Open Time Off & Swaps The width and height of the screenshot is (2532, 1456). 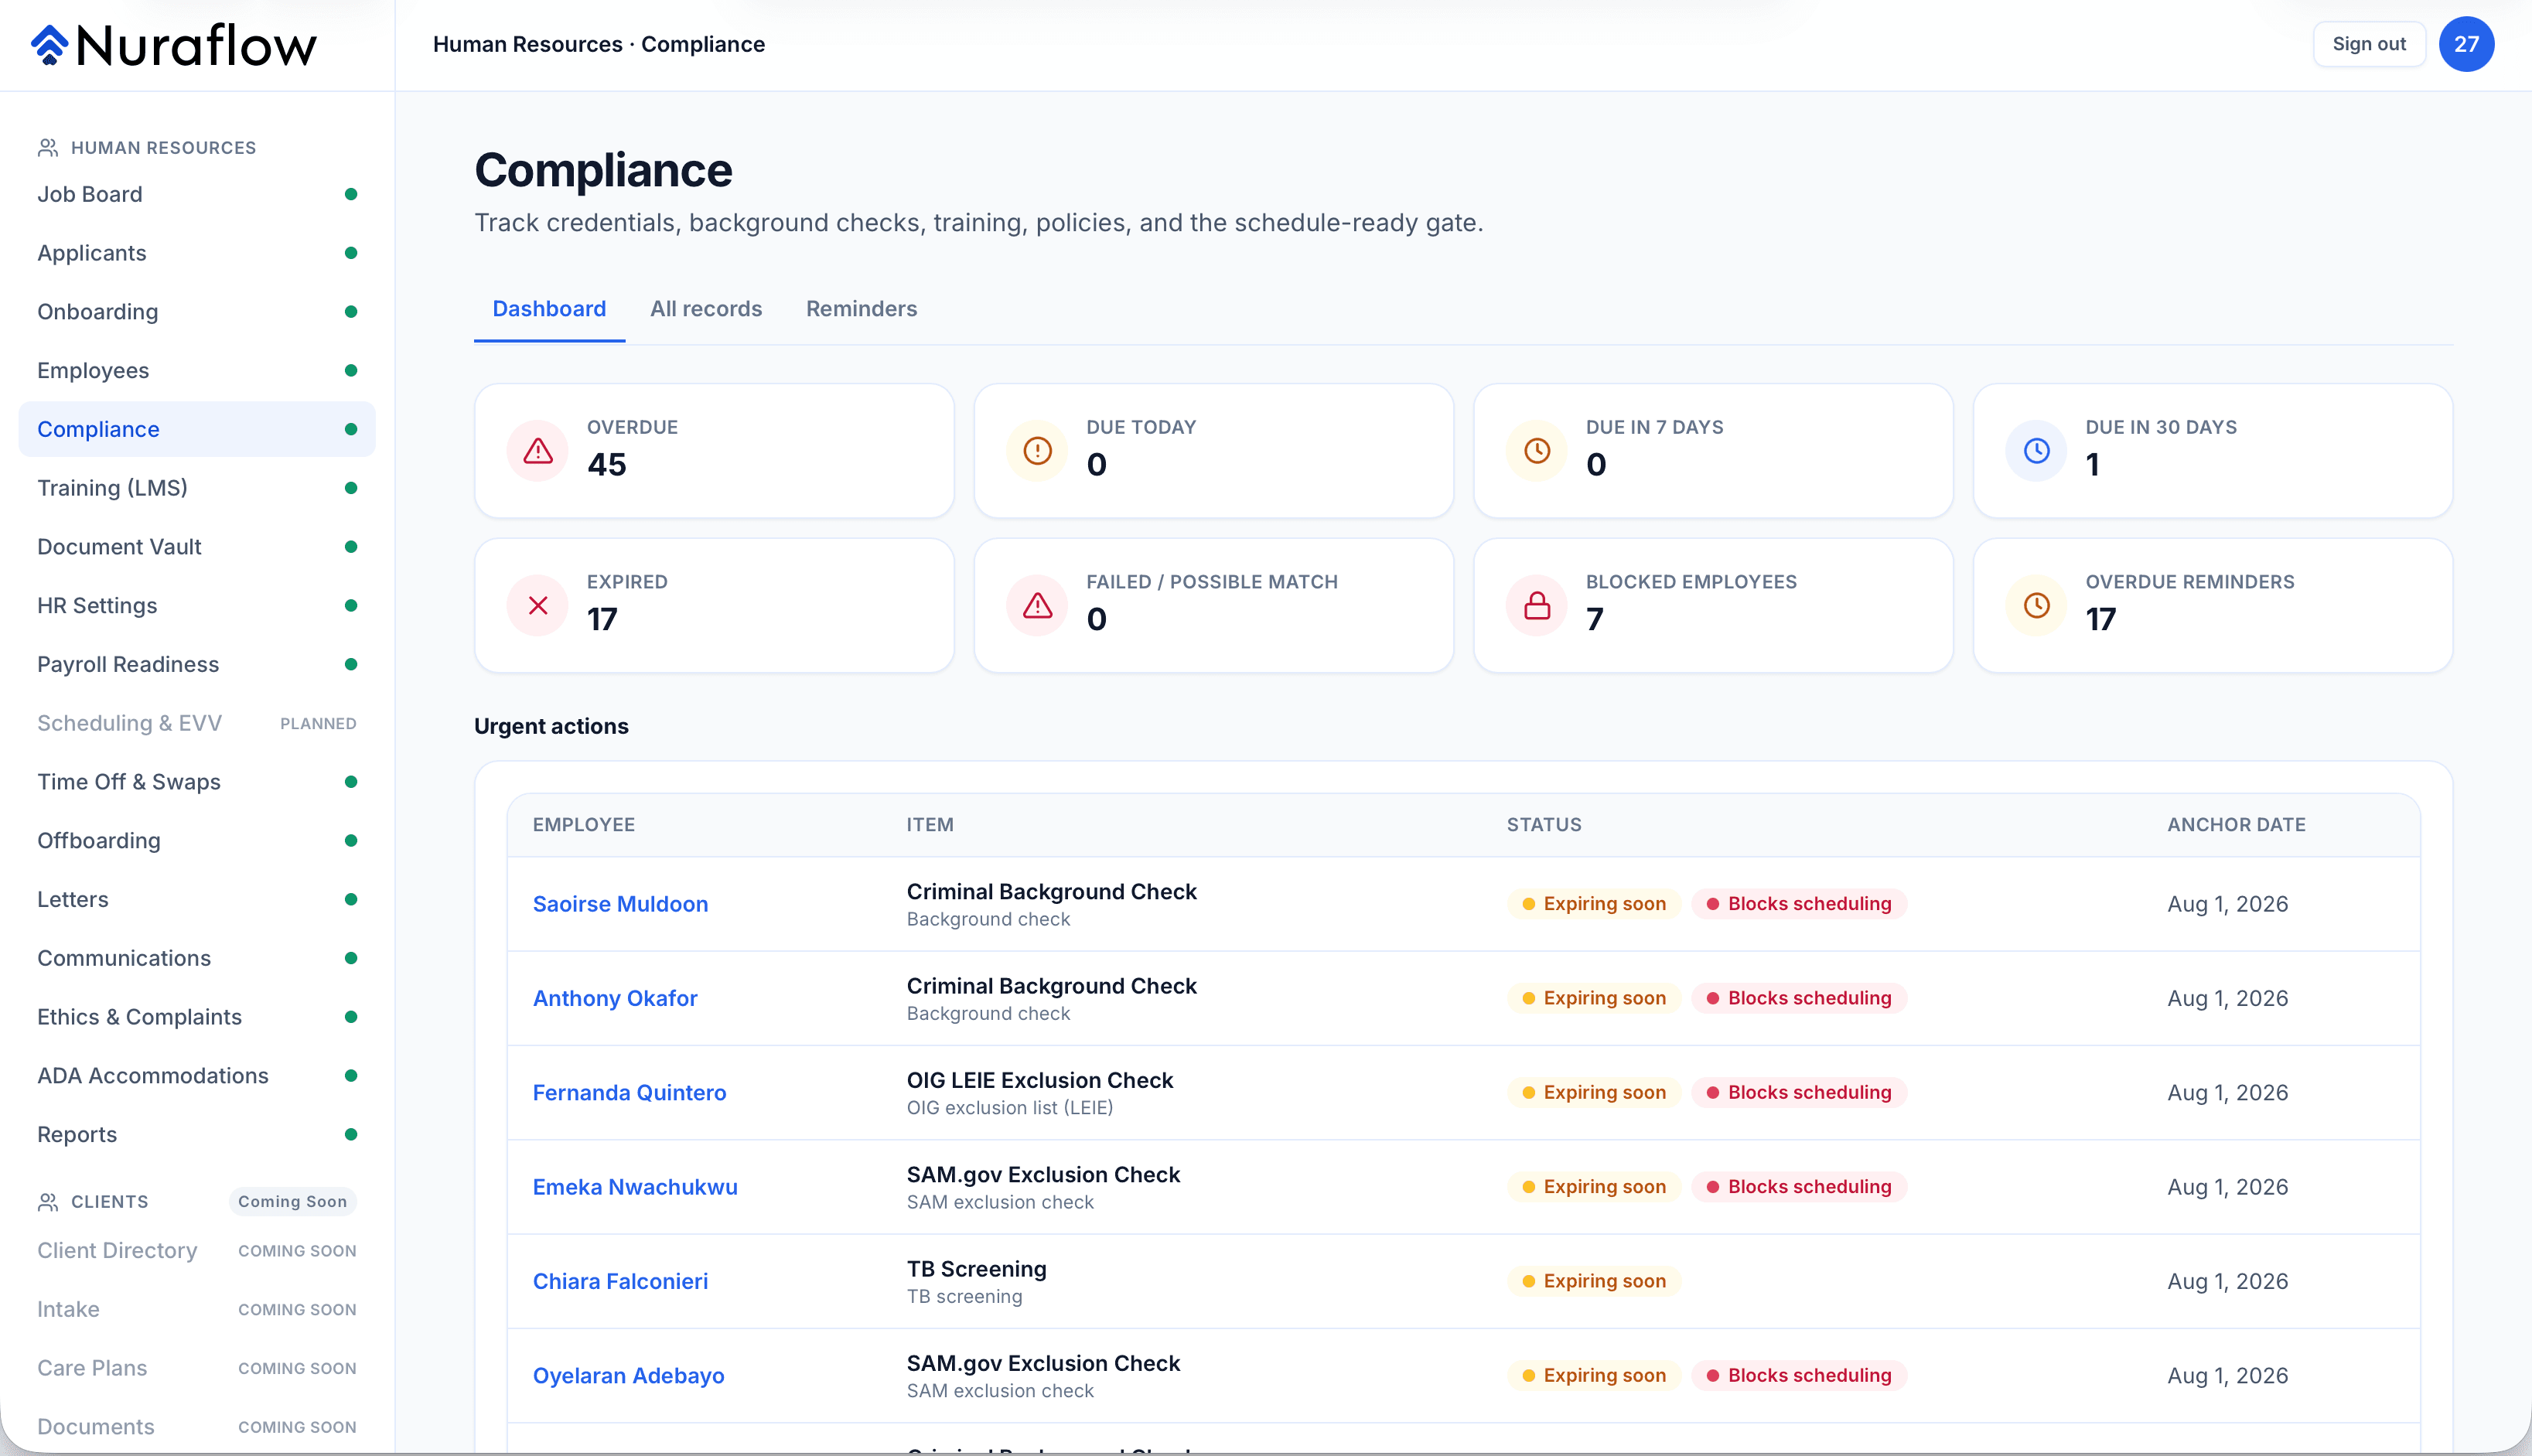[x=197, y=782]
